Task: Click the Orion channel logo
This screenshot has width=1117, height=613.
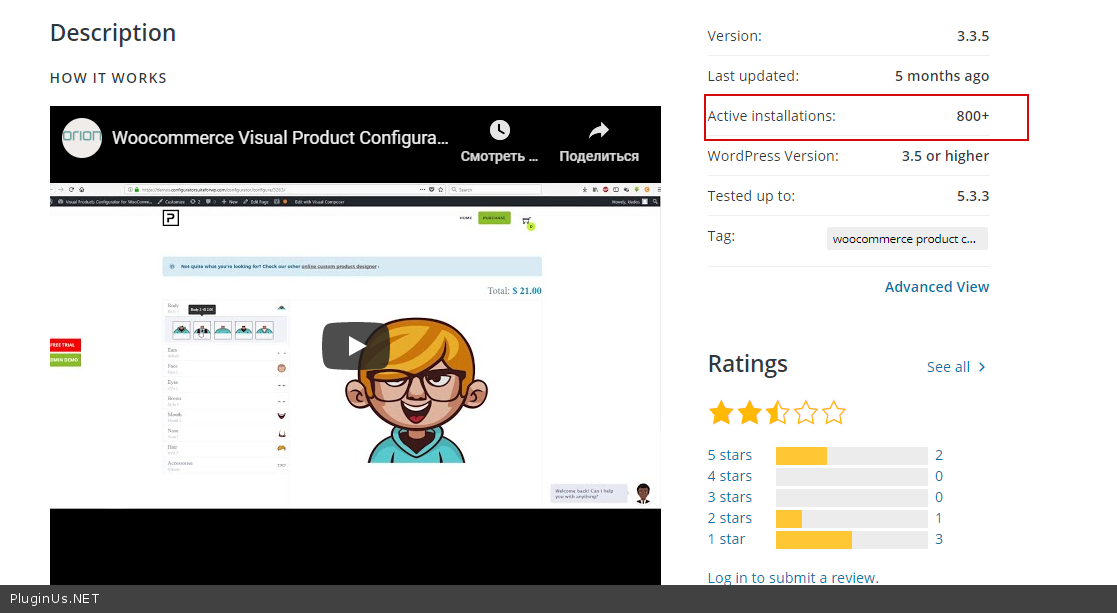Action: tap(82, 138)
